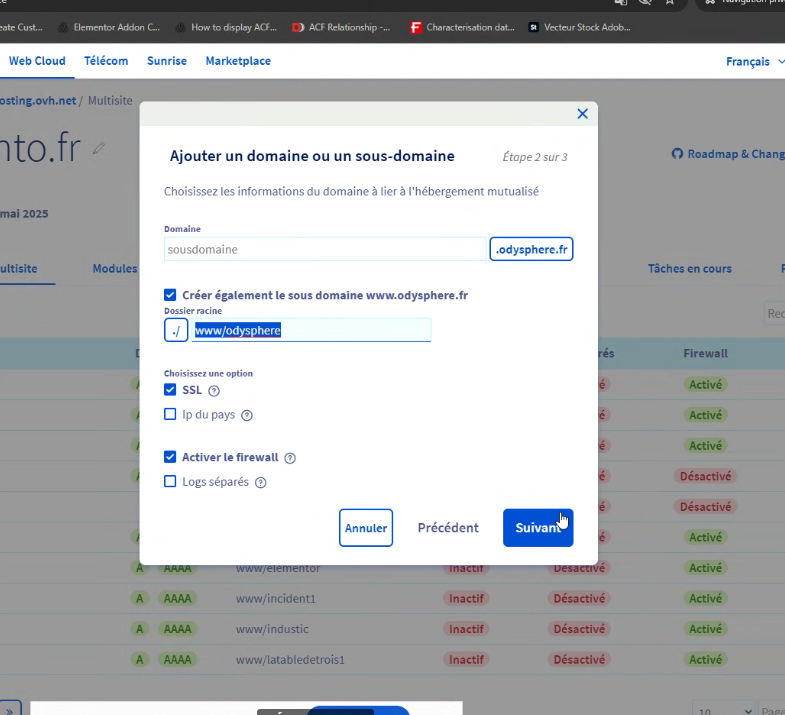Switch to the Télécom menu item
This screenshot has height=715, width=785.
pos(106,61)
